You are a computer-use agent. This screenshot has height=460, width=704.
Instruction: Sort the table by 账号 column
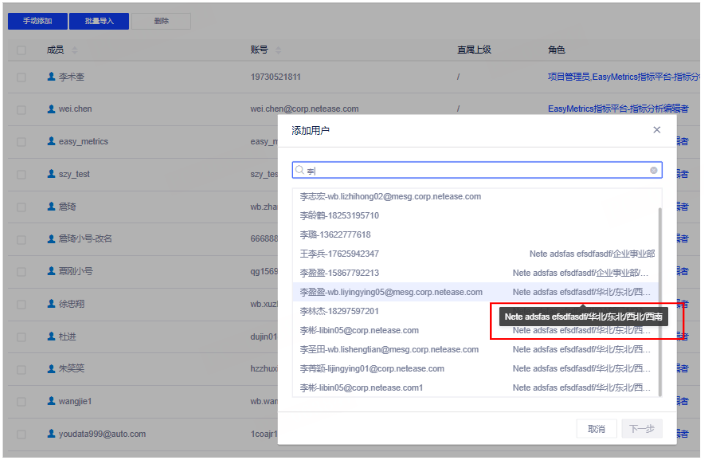pyautogui.click(x=277, y=50)
